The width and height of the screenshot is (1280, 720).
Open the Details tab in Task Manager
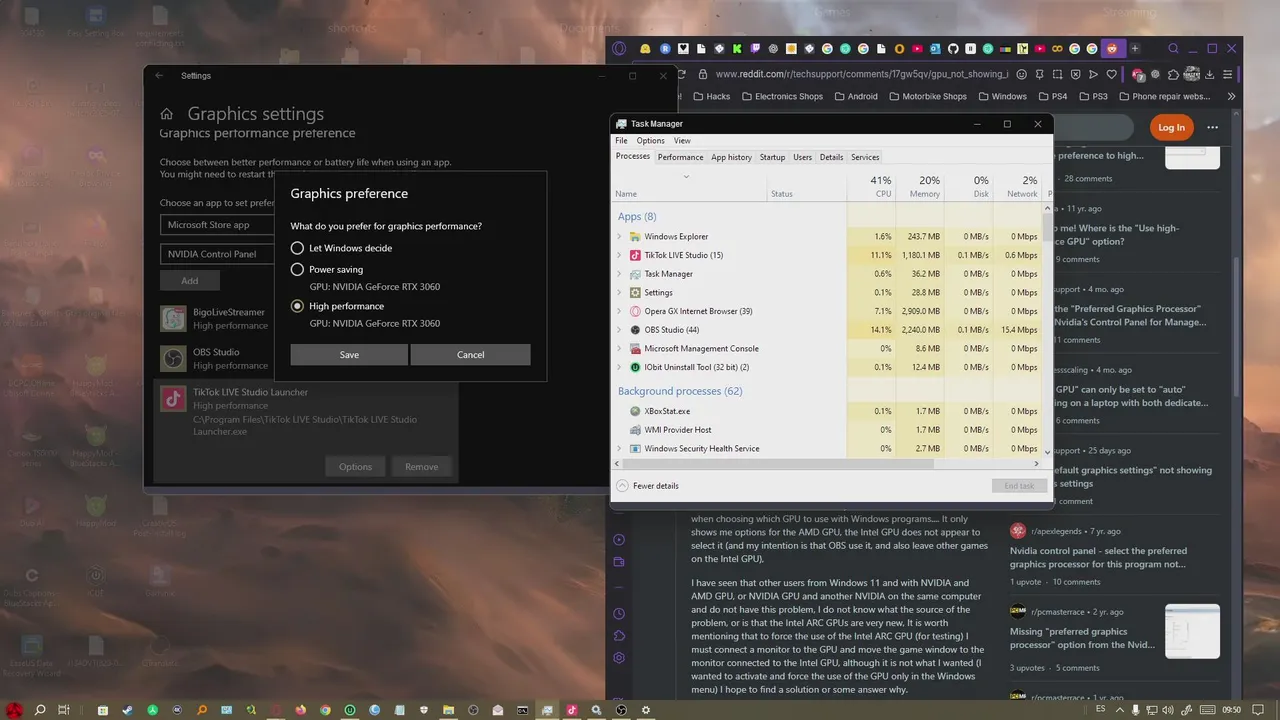click(x=831, y=157)
